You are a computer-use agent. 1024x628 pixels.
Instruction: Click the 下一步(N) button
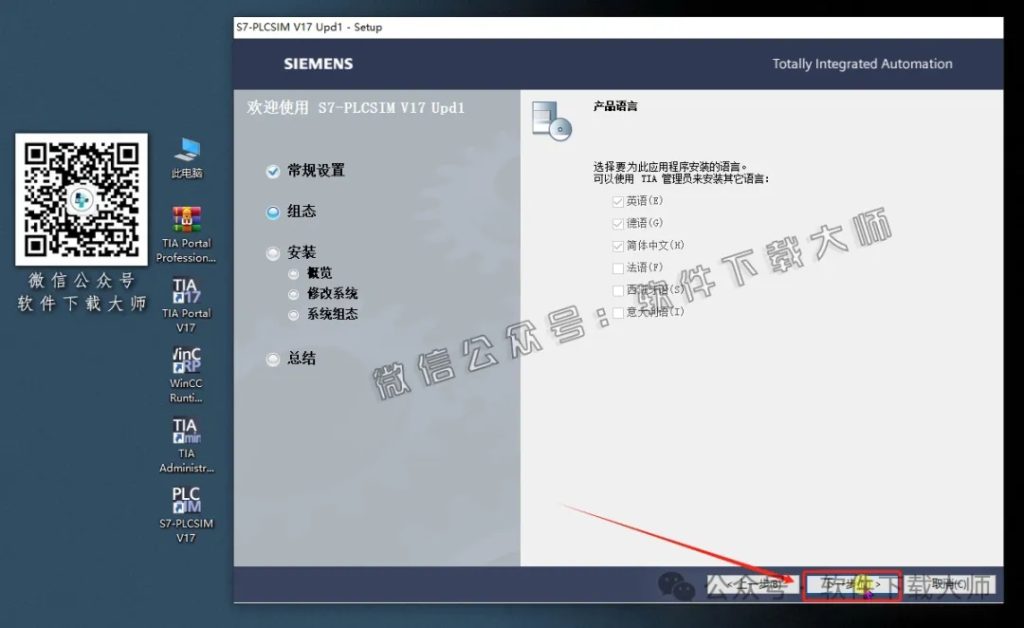[851, 585]
